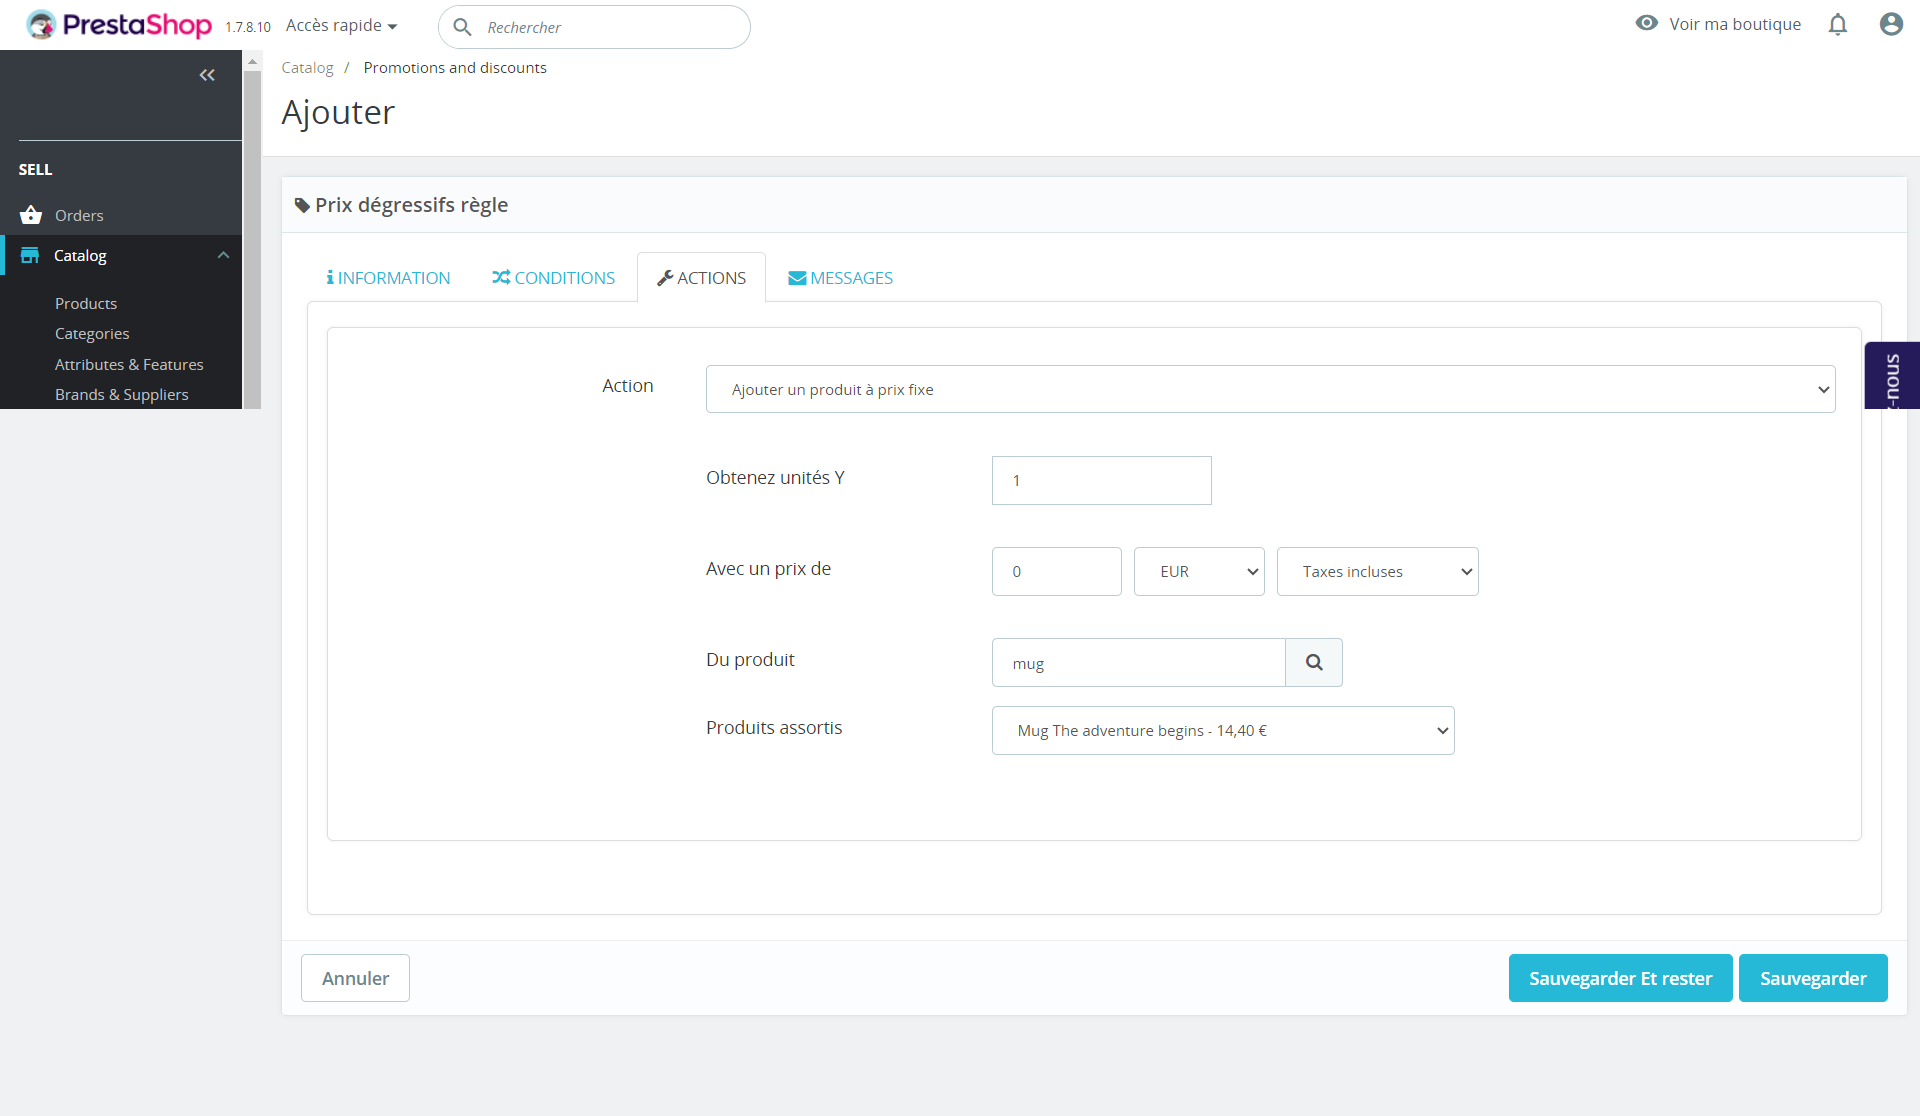The image size is (1920, 1116).
Task: Focus the Obtenez unités Y field
Action: pyautogui.click(x=1100, y=480)
